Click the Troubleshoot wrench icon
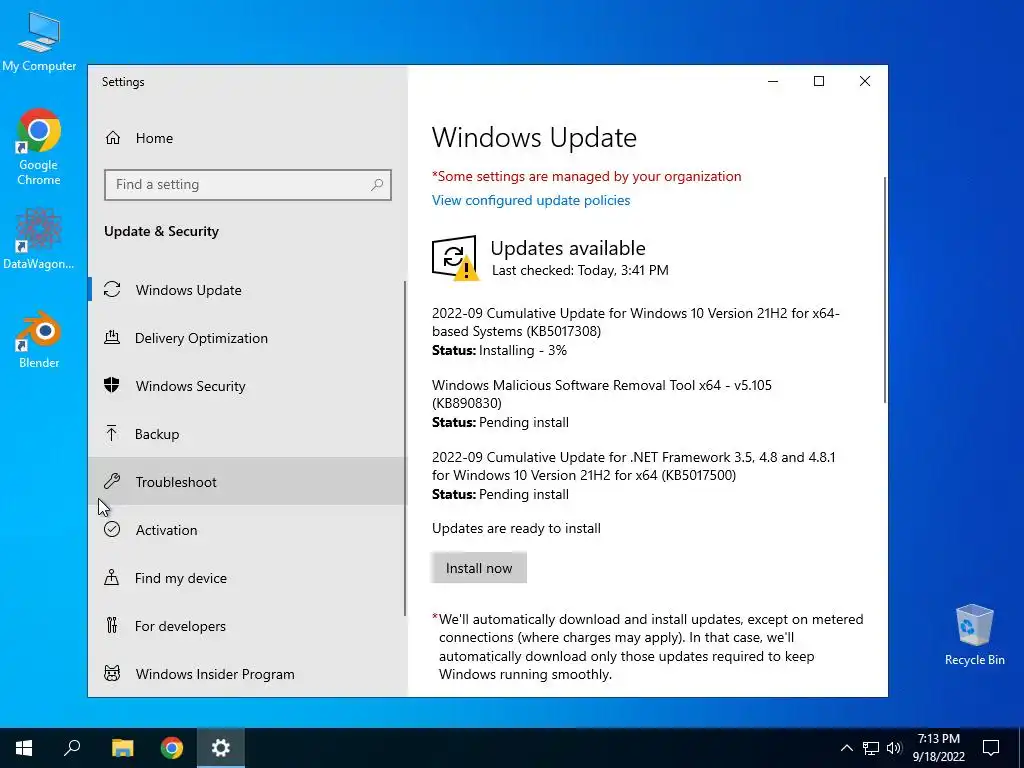The image size is (1024, 768). [112, 481]
